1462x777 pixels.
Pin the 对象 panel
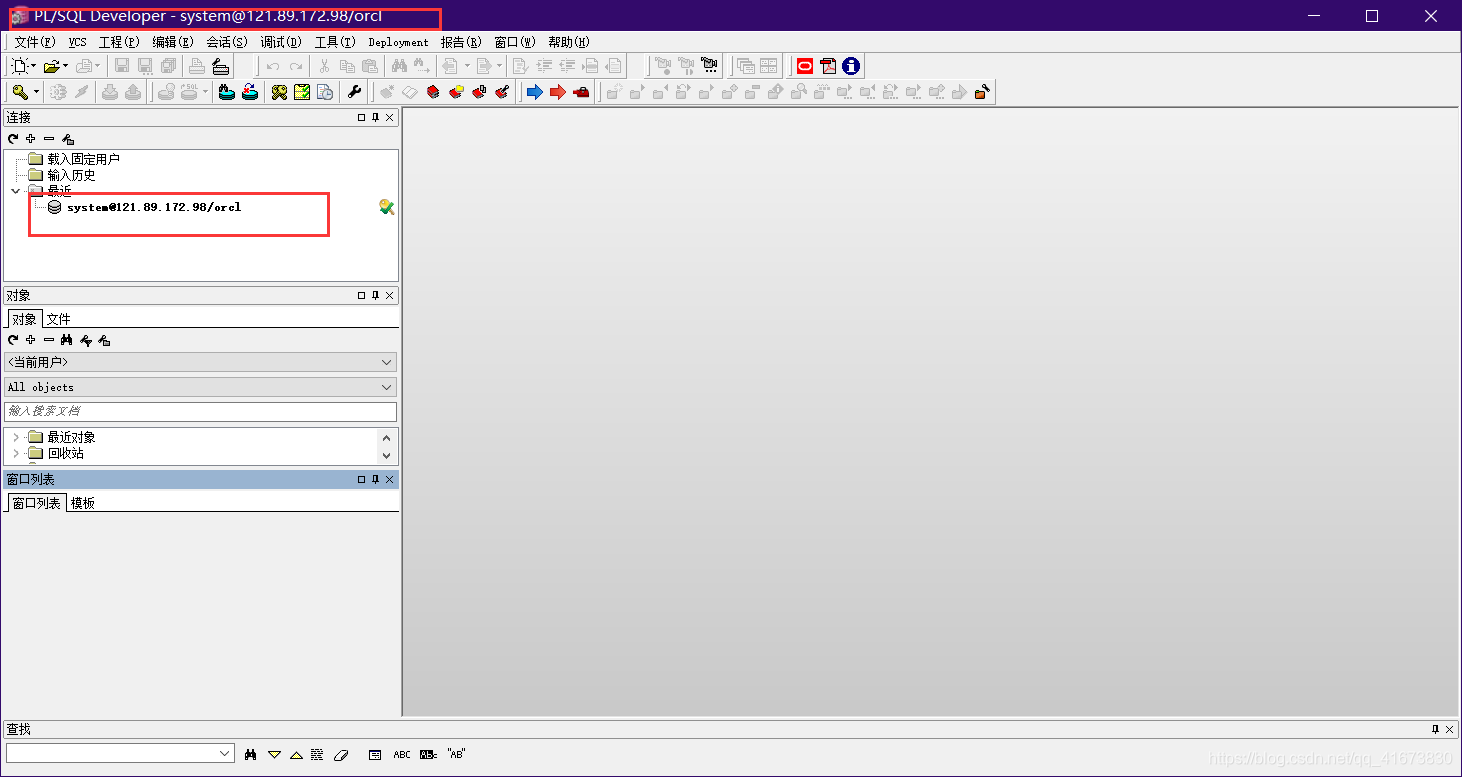click(x=375, y=296)
